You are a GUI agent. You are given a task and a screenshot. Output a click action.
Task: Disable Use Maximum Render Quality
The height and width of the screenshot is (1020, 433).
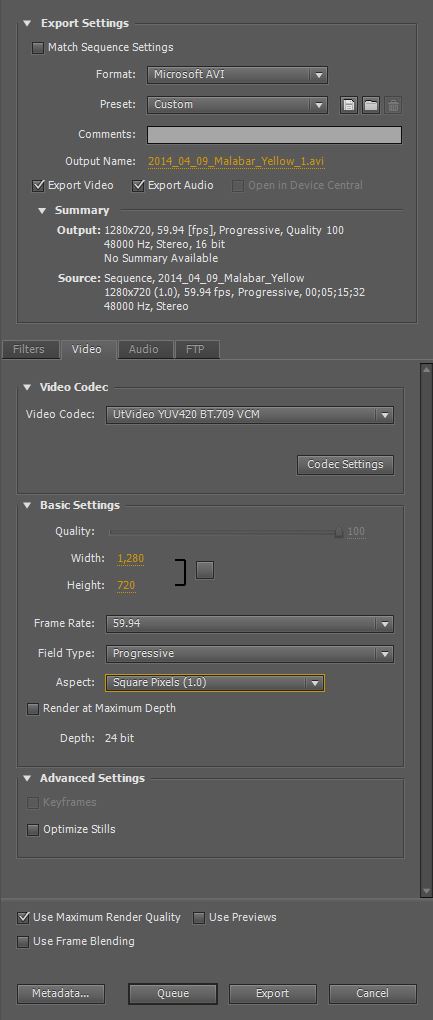[23, 917]
